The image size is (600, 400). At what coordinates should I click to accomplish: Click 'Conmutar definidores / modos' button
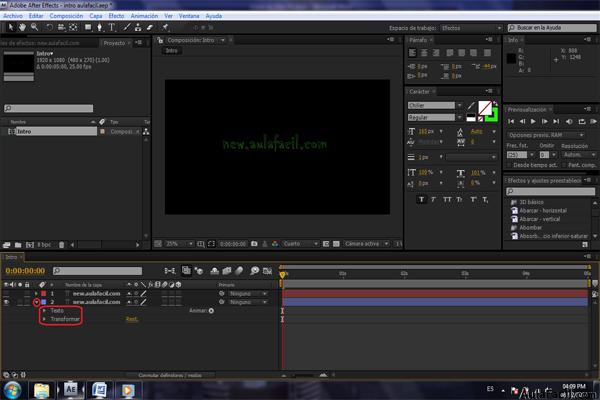click(x=170, y=375)
